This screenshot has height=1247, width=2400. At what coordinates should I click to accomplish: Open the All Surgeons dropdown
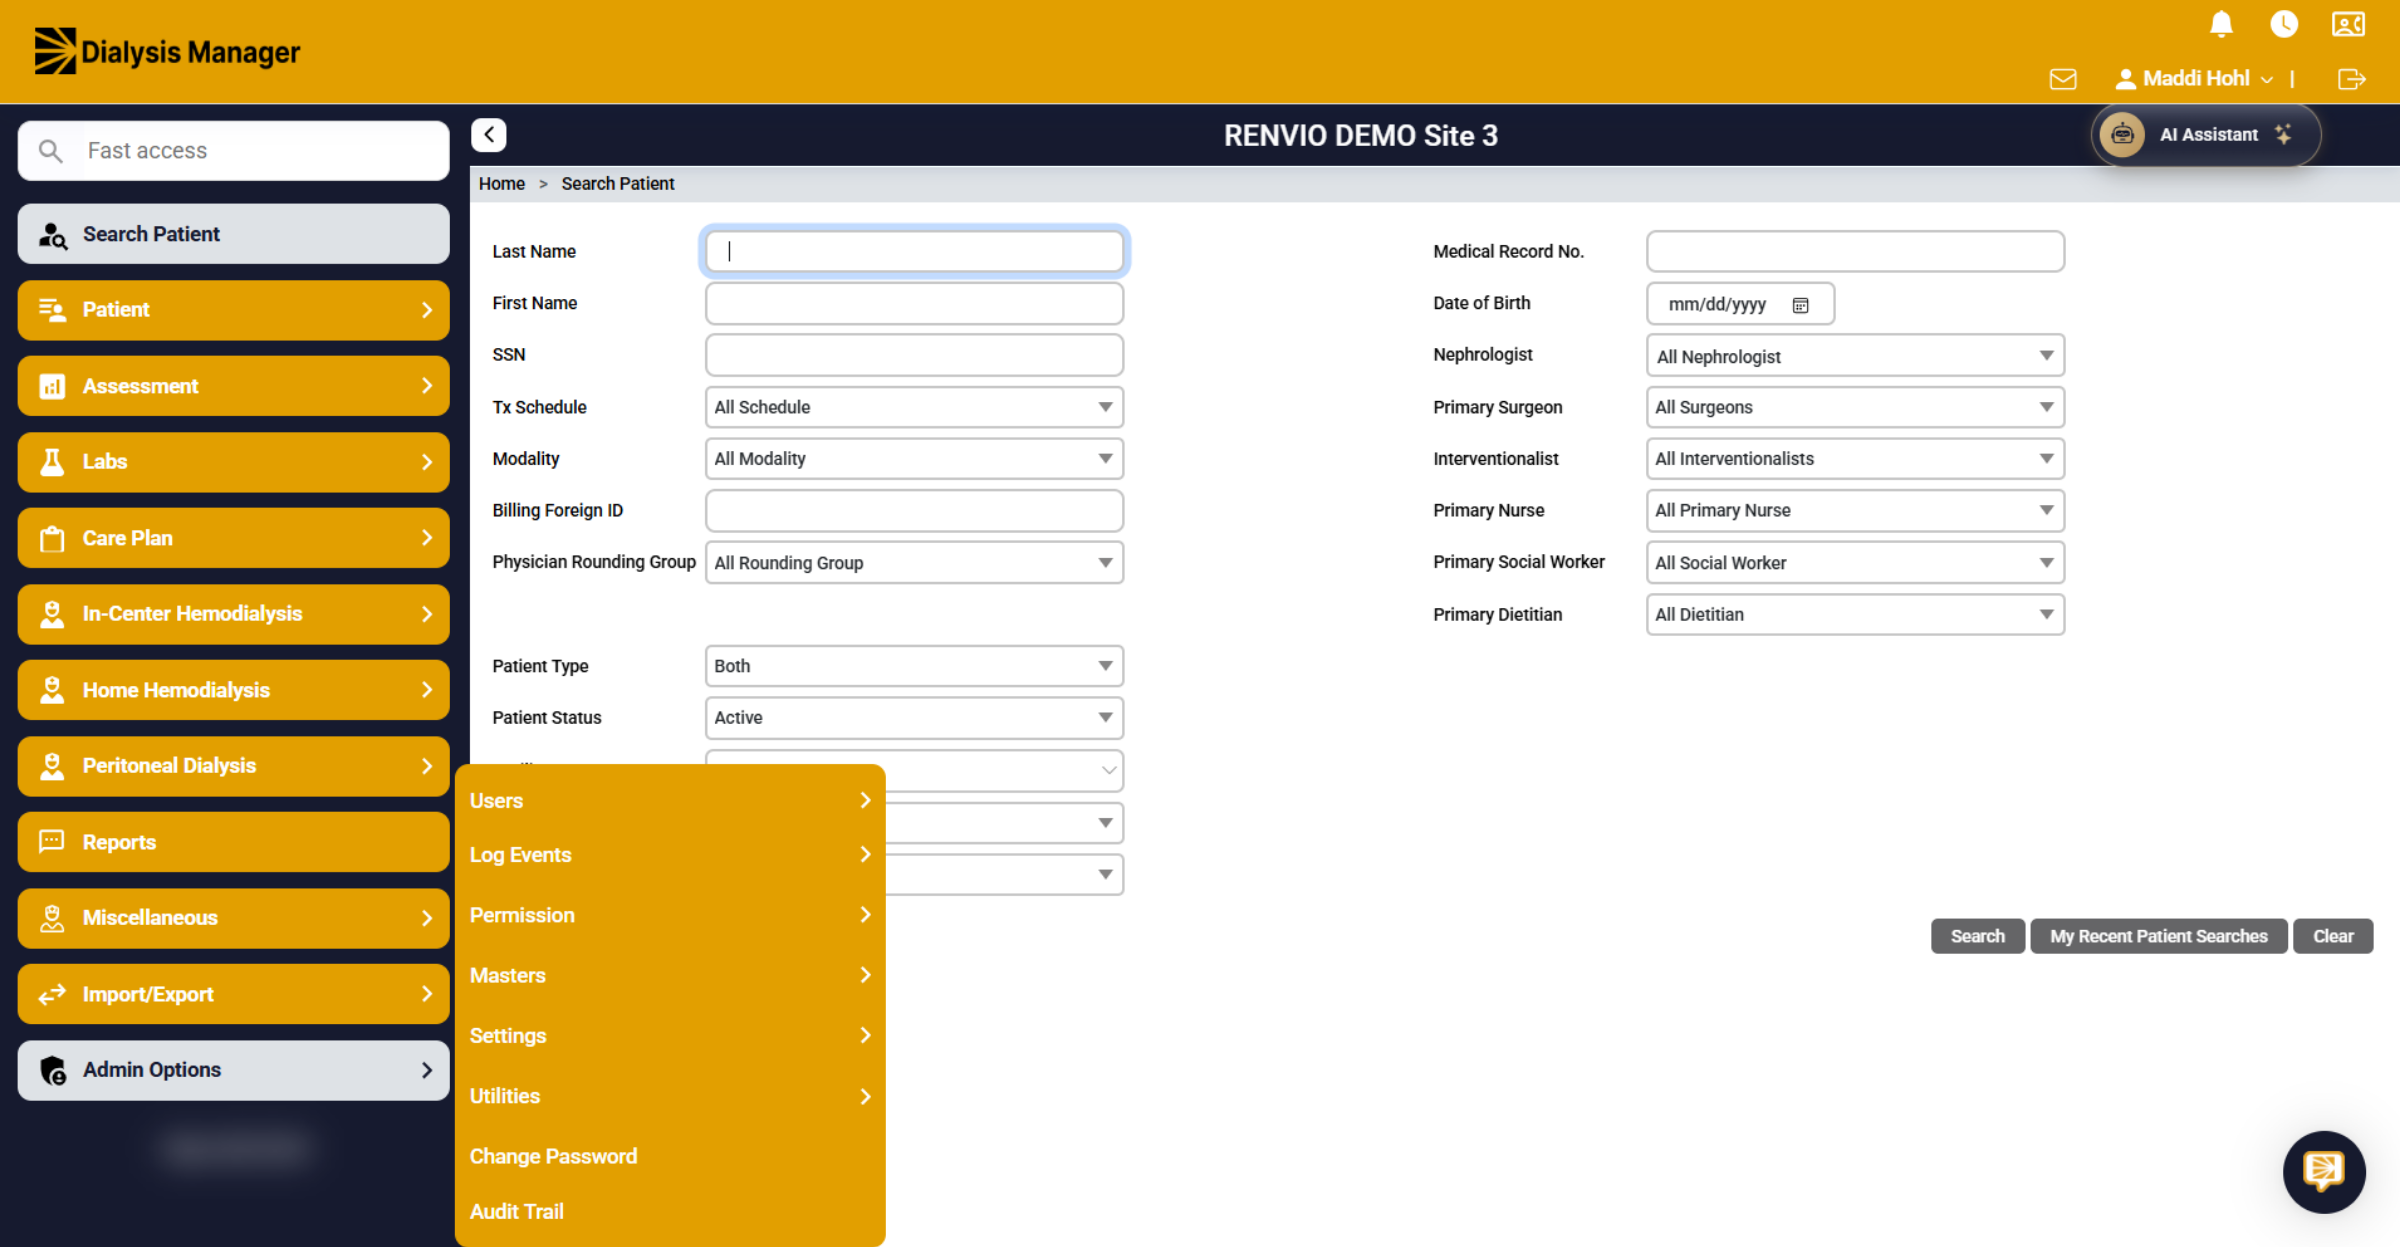tap(1855, 407)
